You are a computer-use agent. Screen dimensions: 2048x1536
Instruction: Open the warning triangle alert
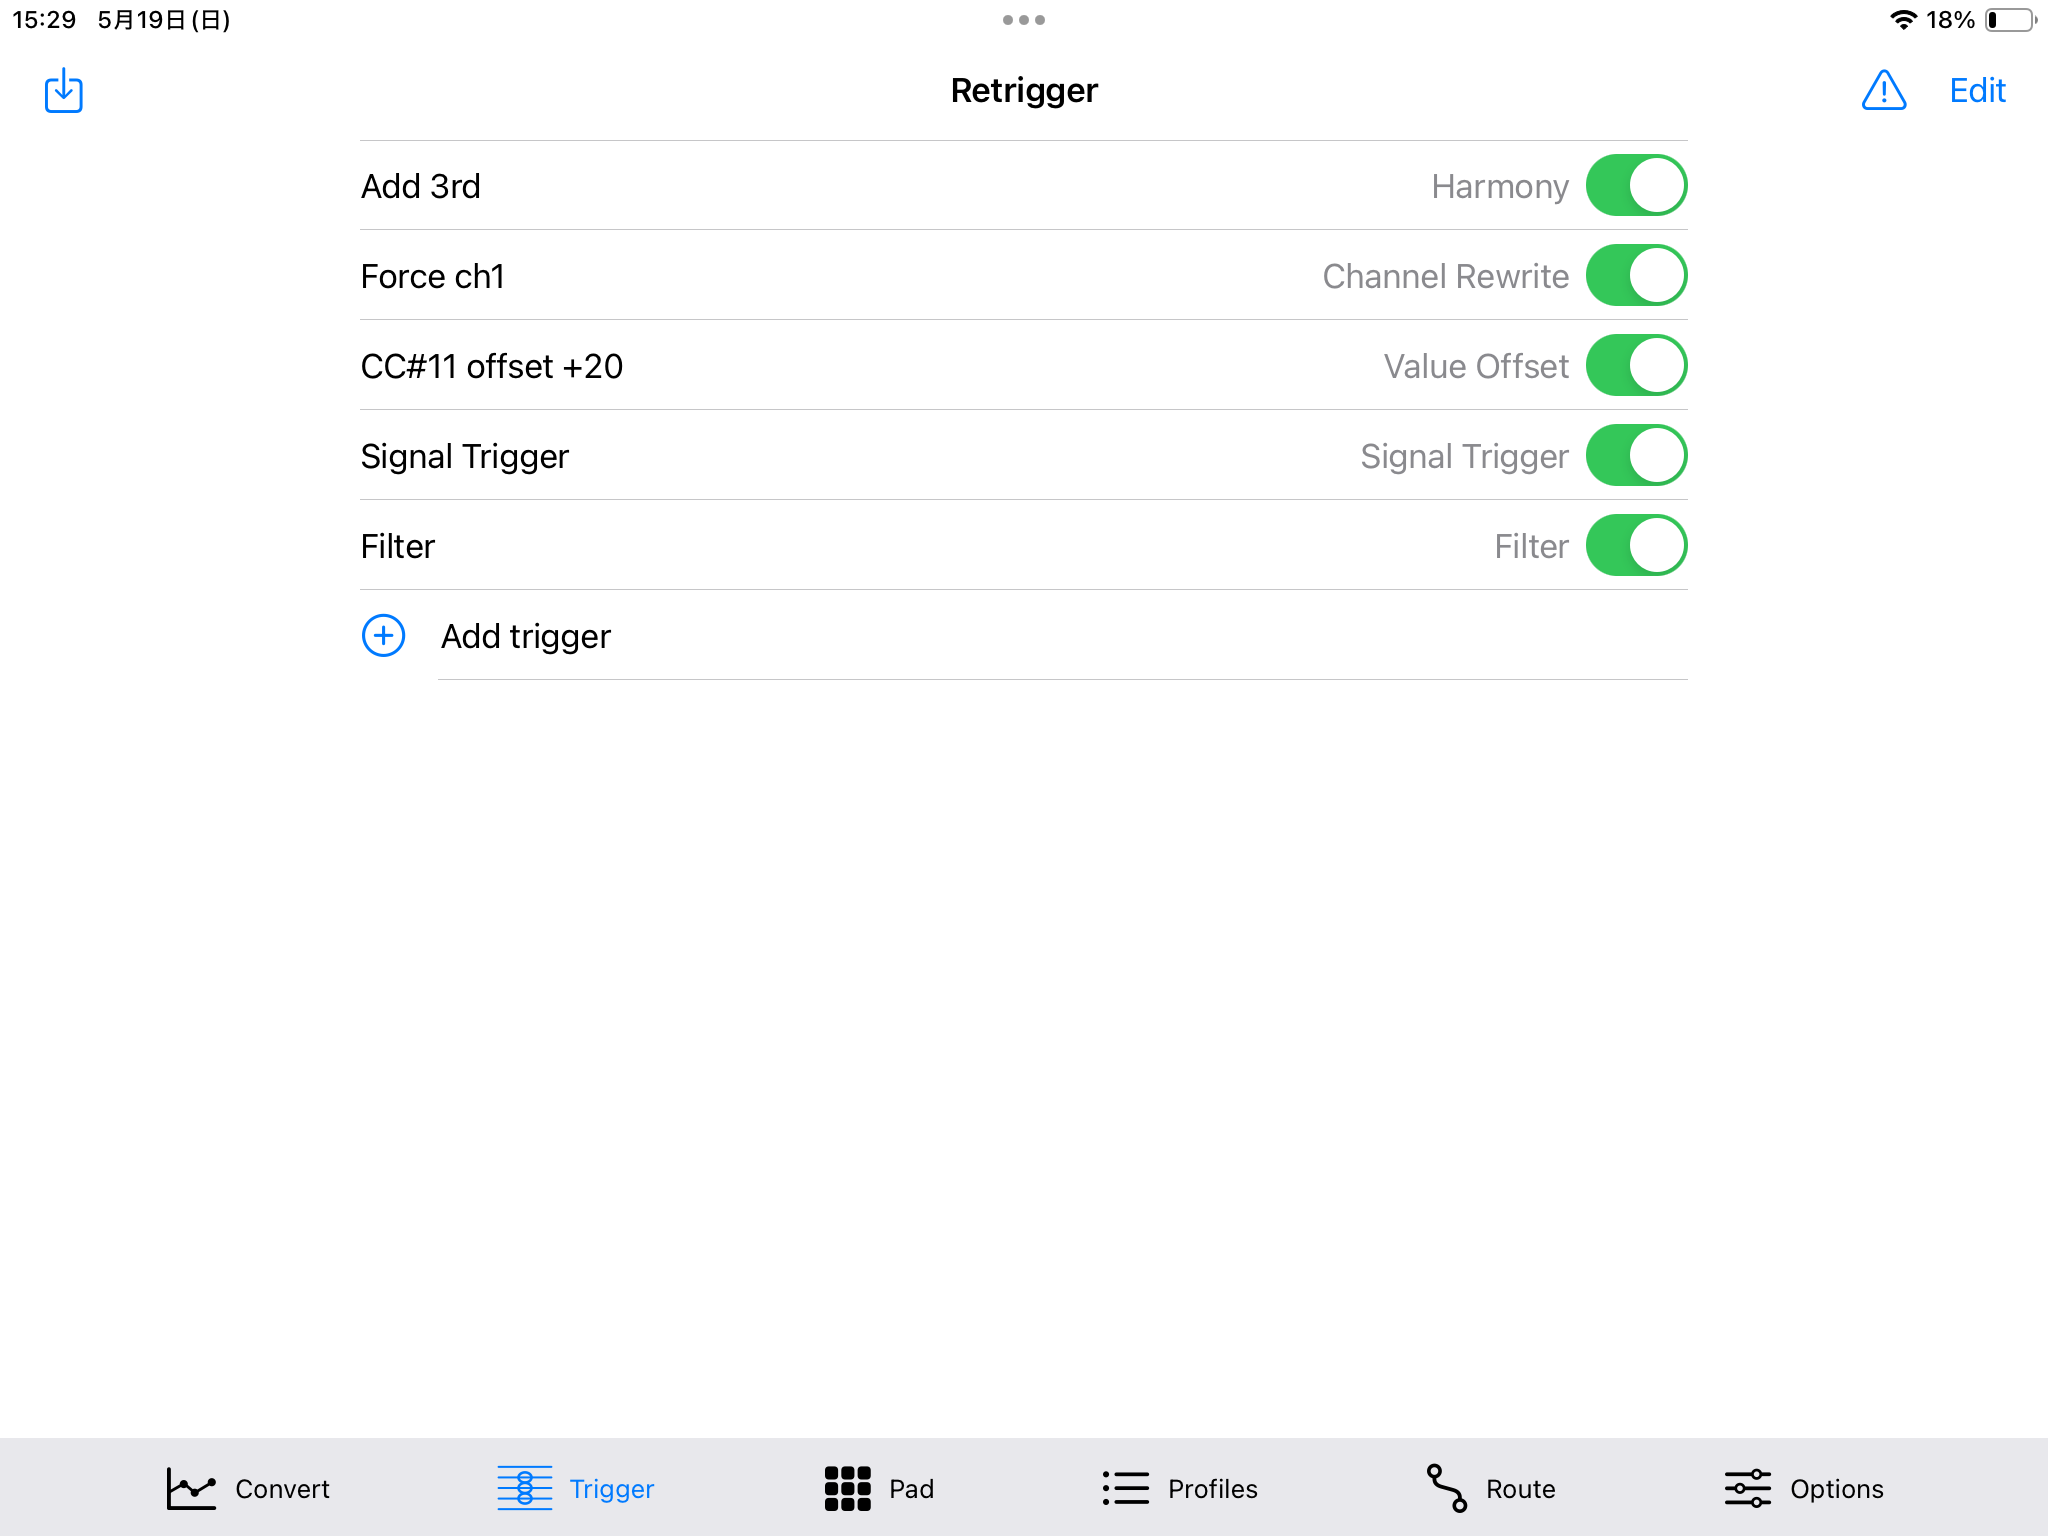[x=1883, y=91]
